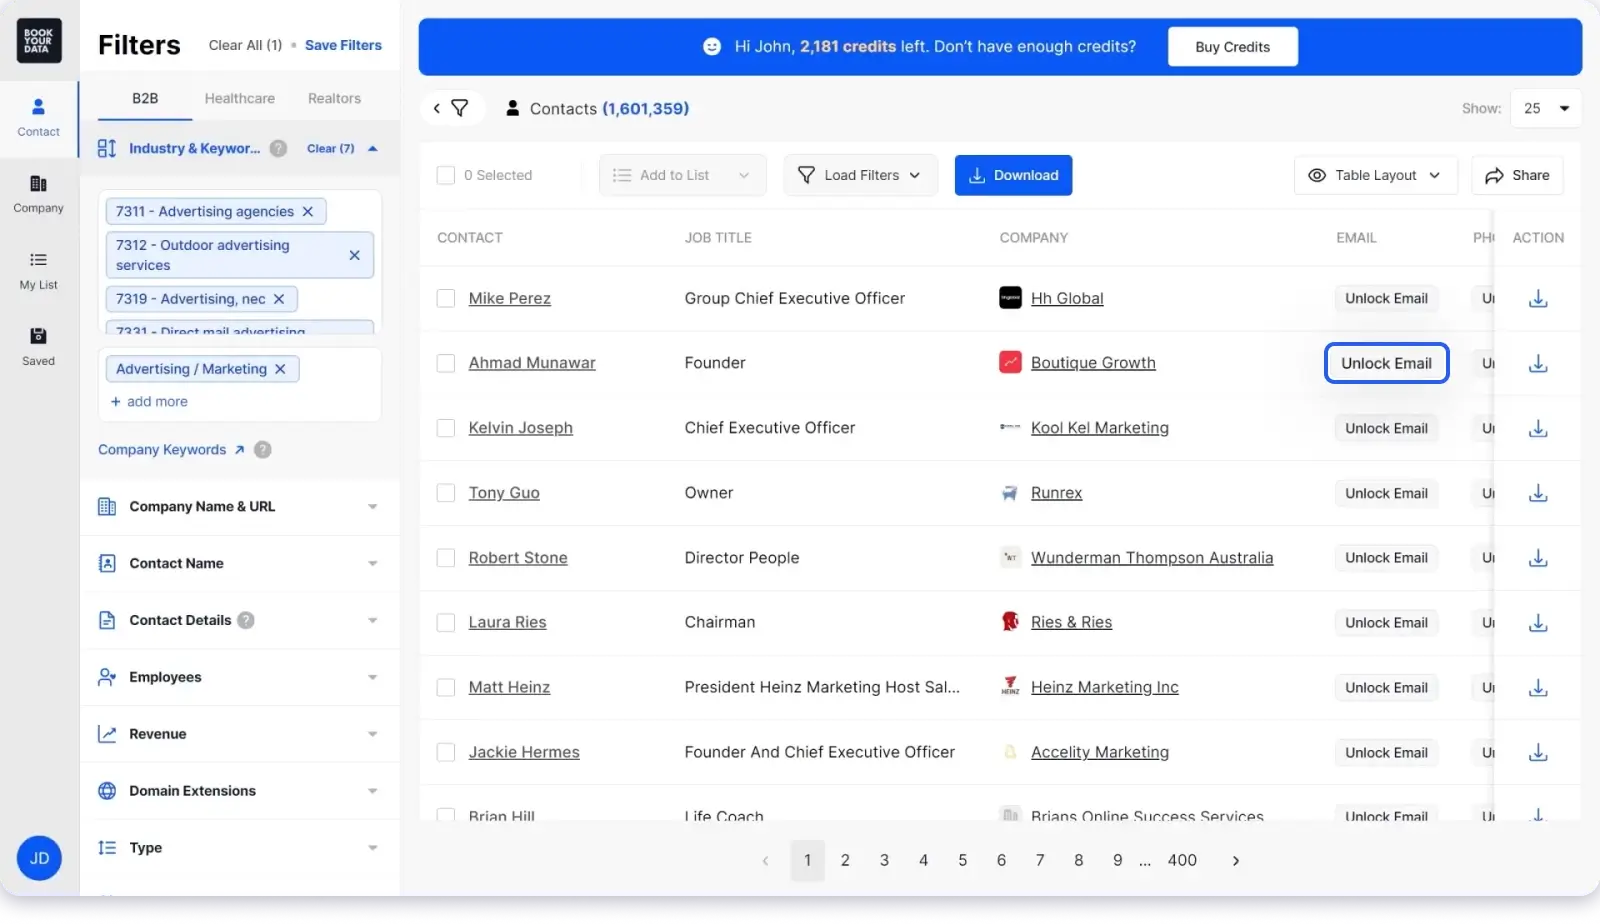The height and width of the screenshot is (924, 1600).
Task: Click the Buy Credits button
Action: pos(1231,46)
